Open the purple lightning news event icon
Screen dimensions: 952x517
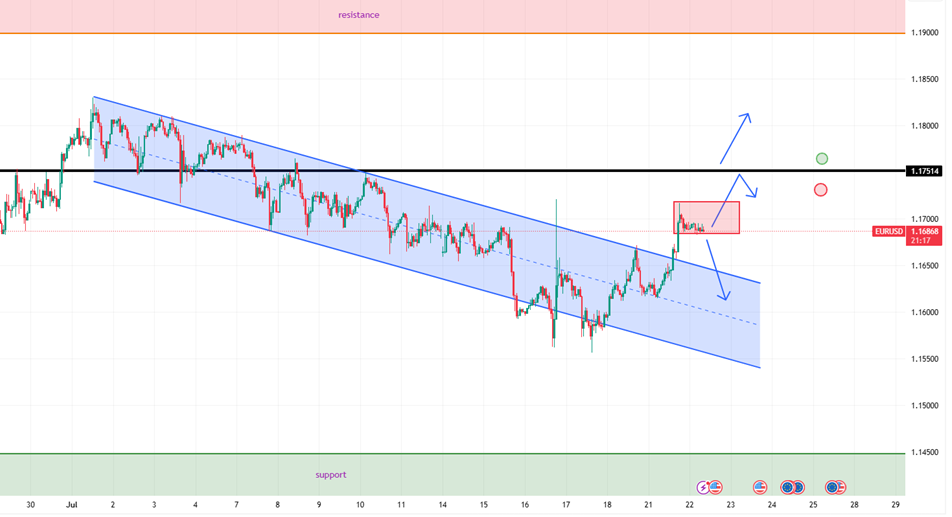703,487
